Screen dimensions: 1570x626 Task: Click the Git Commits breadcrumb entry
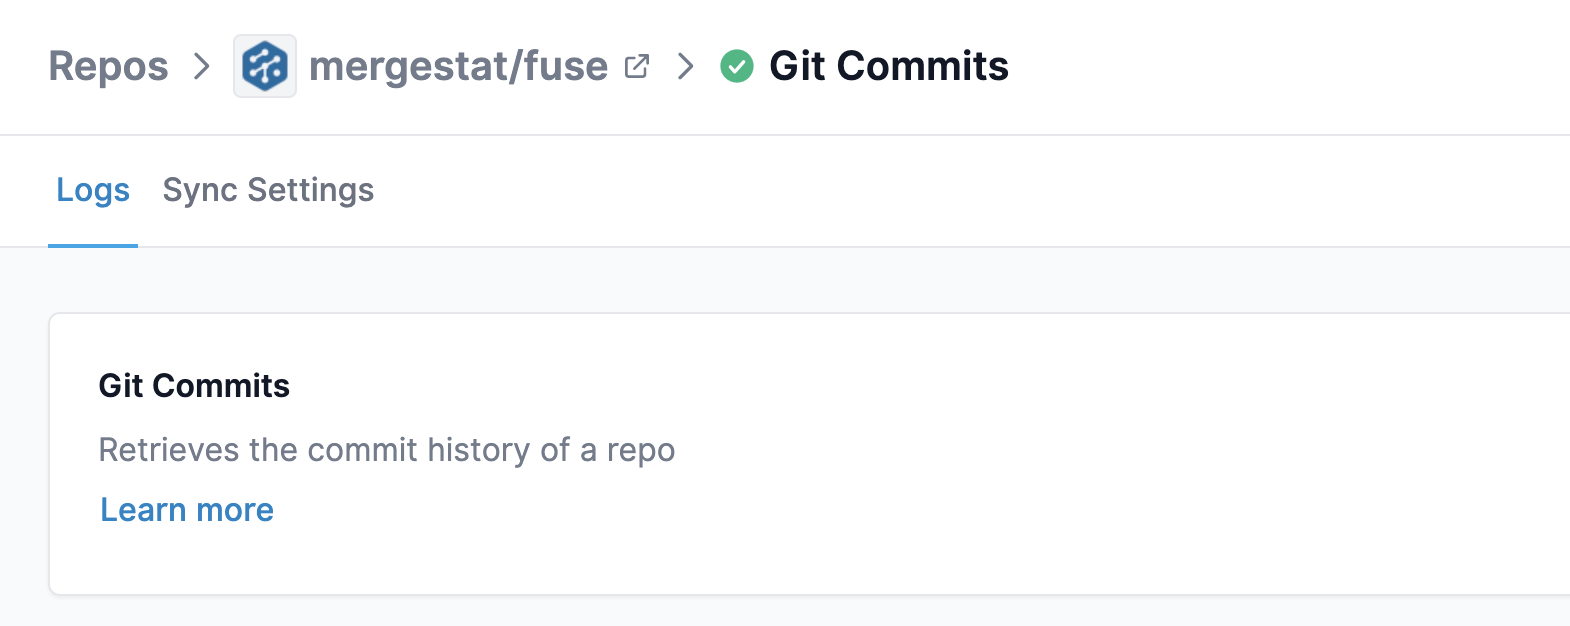888,66
